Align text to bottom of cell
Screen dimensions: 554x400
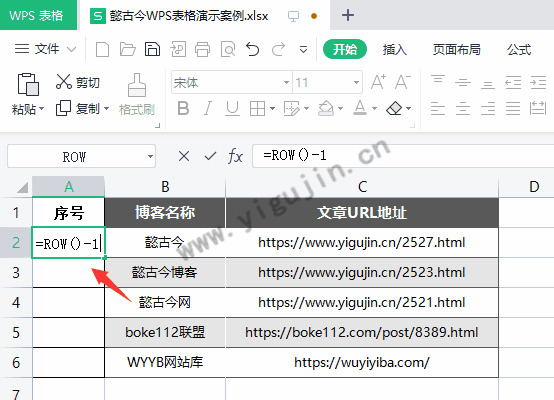(x=488, y=83)
